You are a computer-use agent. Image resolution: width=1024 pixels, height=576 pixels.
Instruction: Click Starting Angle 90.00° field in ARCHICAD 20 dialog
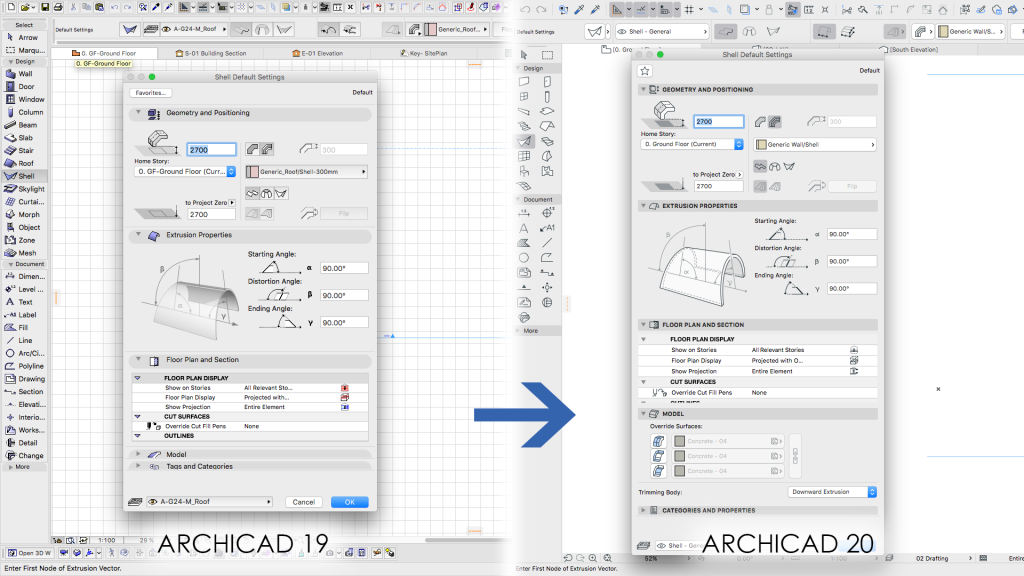point(852,234)
